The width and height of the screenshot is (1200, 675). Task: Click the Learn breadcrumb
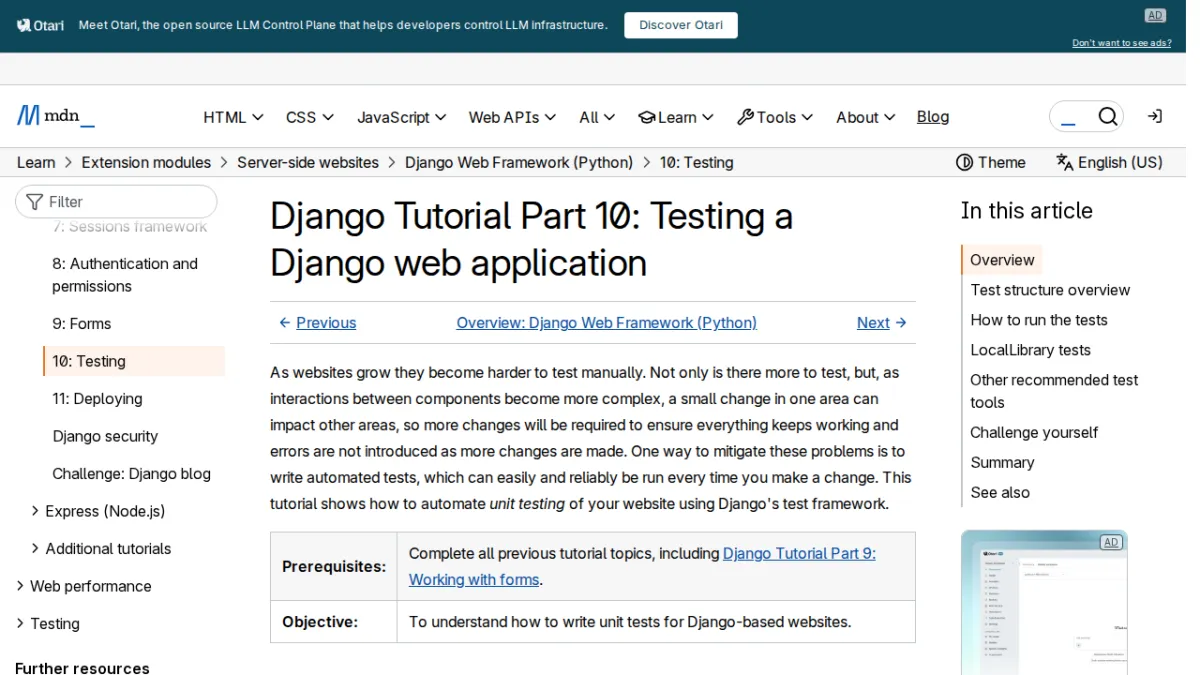[36, 162]
